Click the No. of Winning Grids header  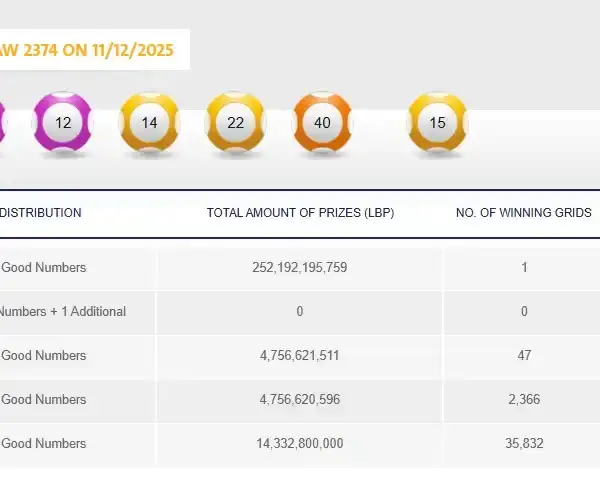pos(524,213)
